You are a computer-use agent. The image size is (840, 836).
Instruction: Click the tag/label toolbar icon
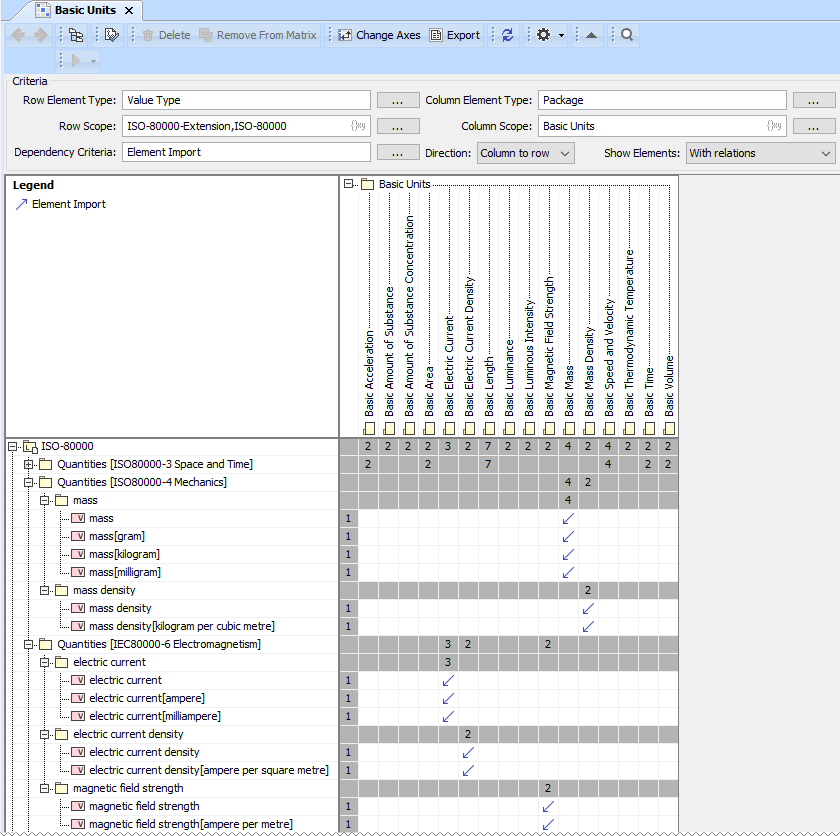coord(111,35)
